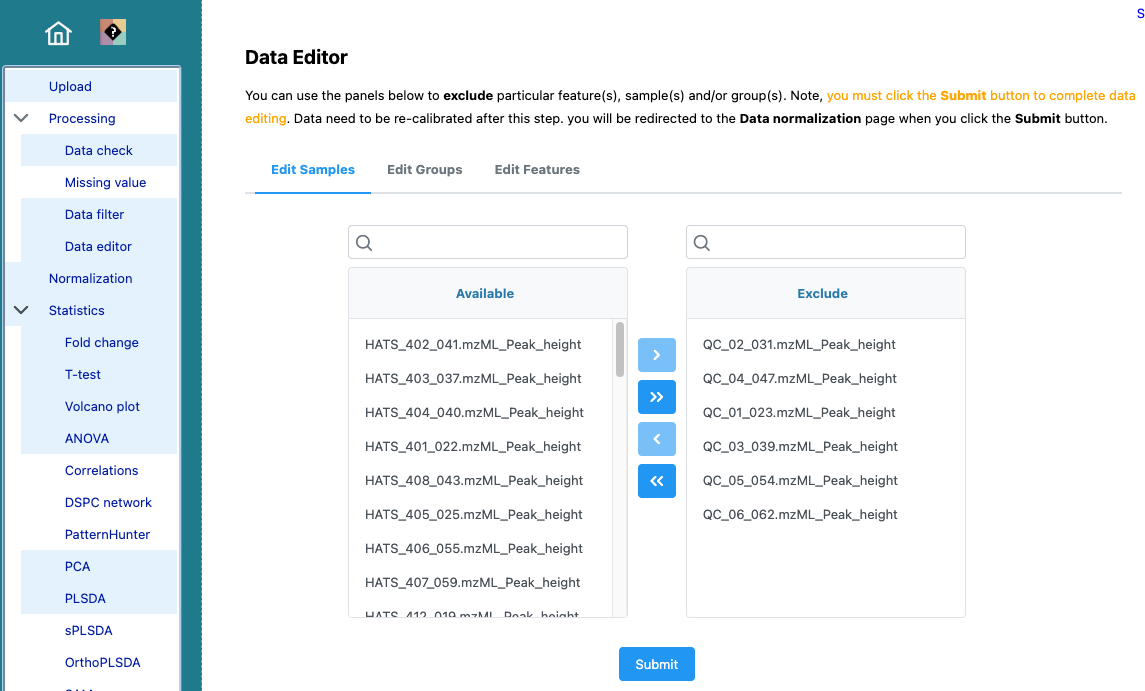The image size is (1145, 691).
Task: Go to the home page icon
Action: pyautogui.click(x=58, y=33)
